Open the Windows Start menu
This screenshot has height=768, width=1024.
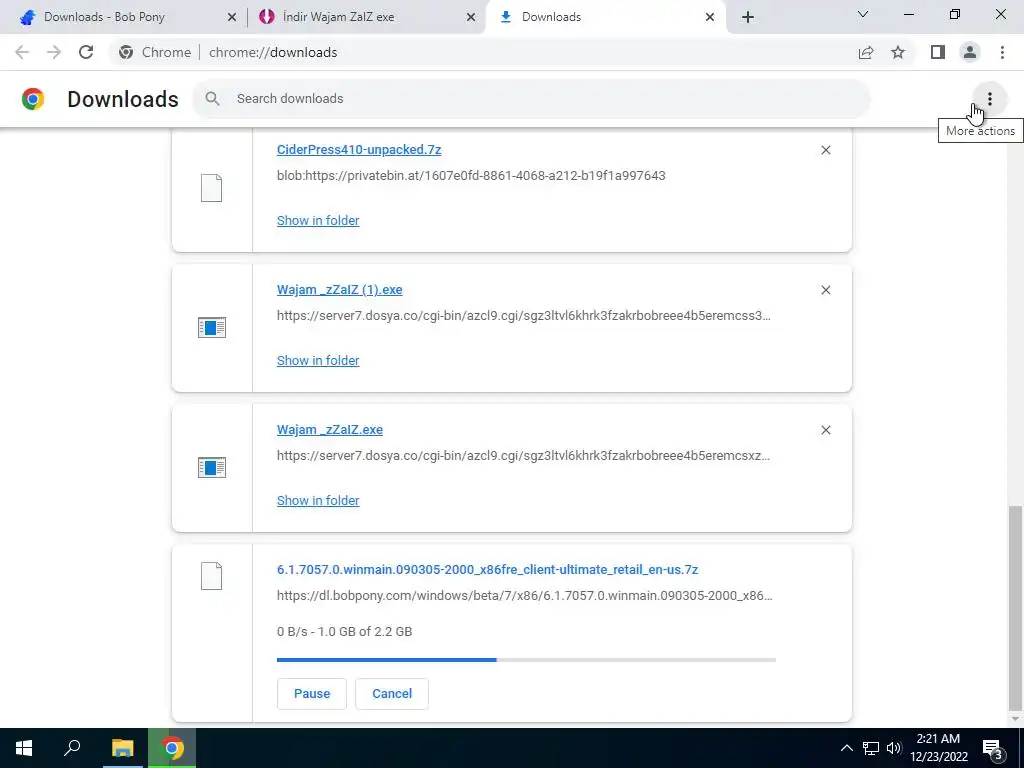click(x=24, y=748)
